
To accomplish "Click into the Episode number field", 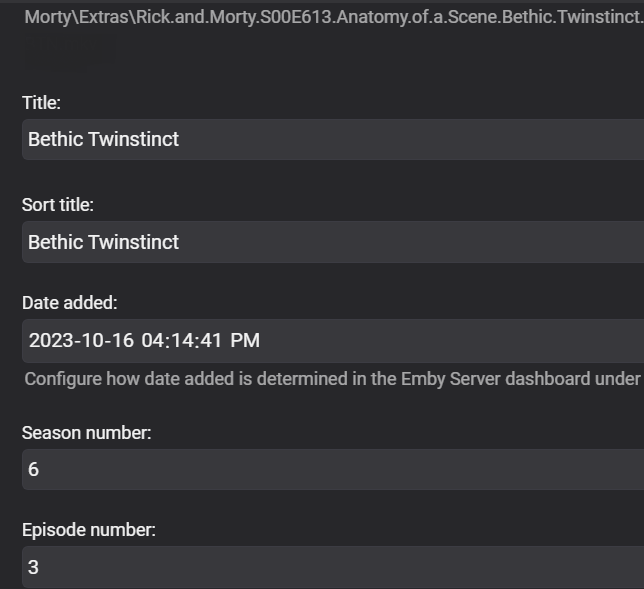I will click(x=330, y=567).
